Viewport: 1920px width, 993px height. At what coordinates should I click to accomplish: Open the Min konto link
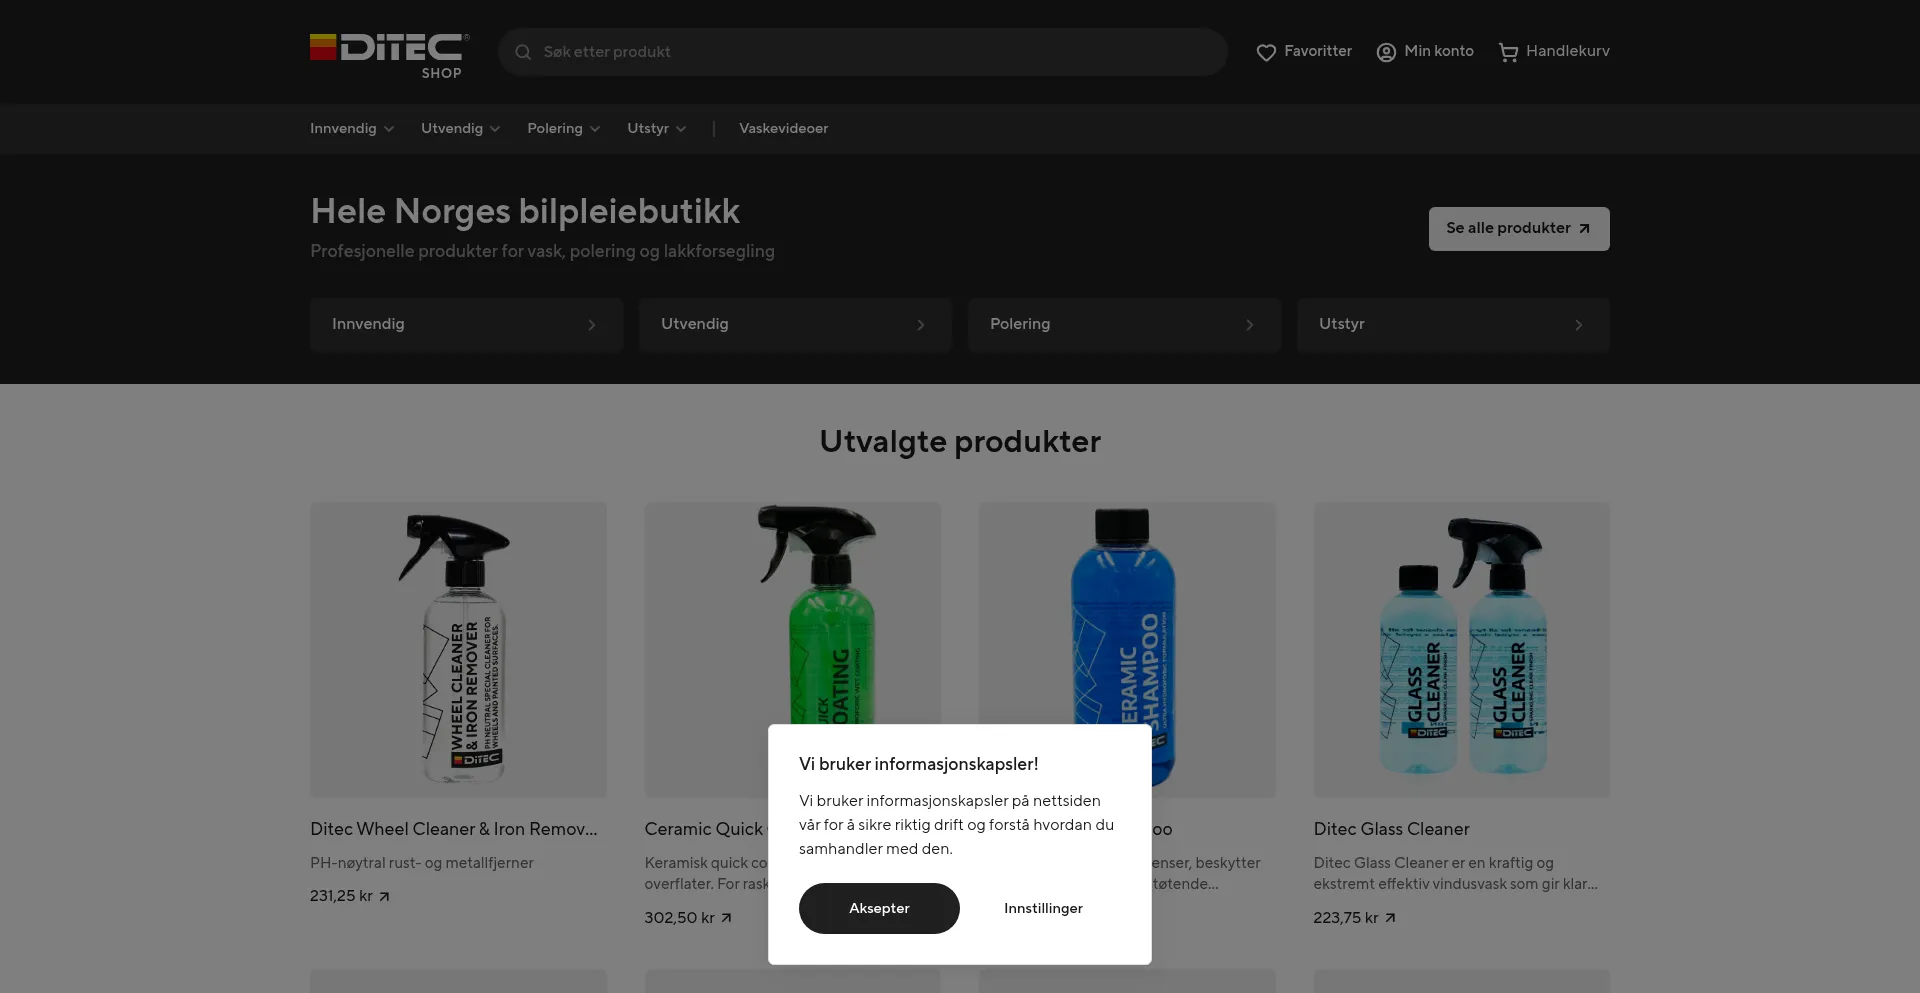1425,52
